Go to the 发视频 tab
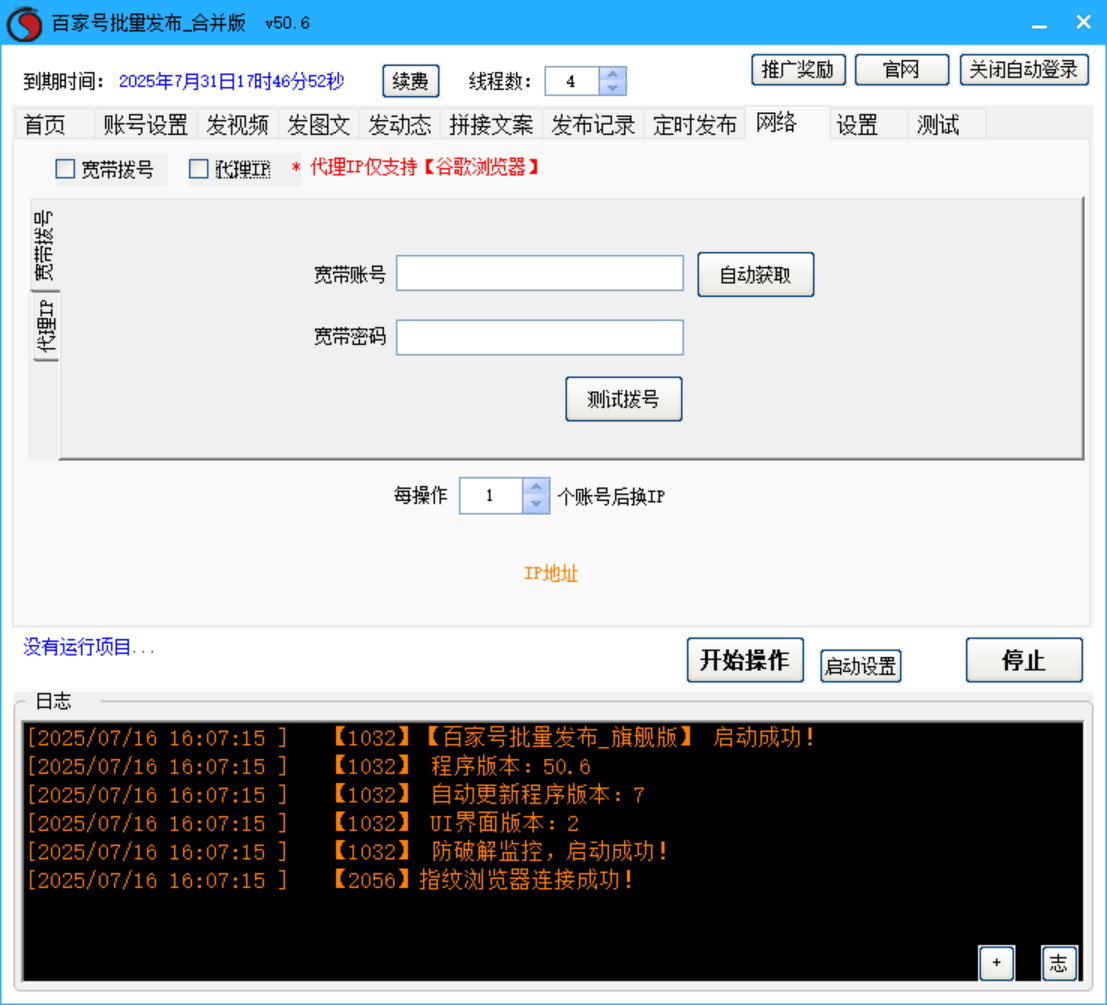The width and height of the screenshot is (1107, 1005). pyautogui.click(x=238, y=125)
